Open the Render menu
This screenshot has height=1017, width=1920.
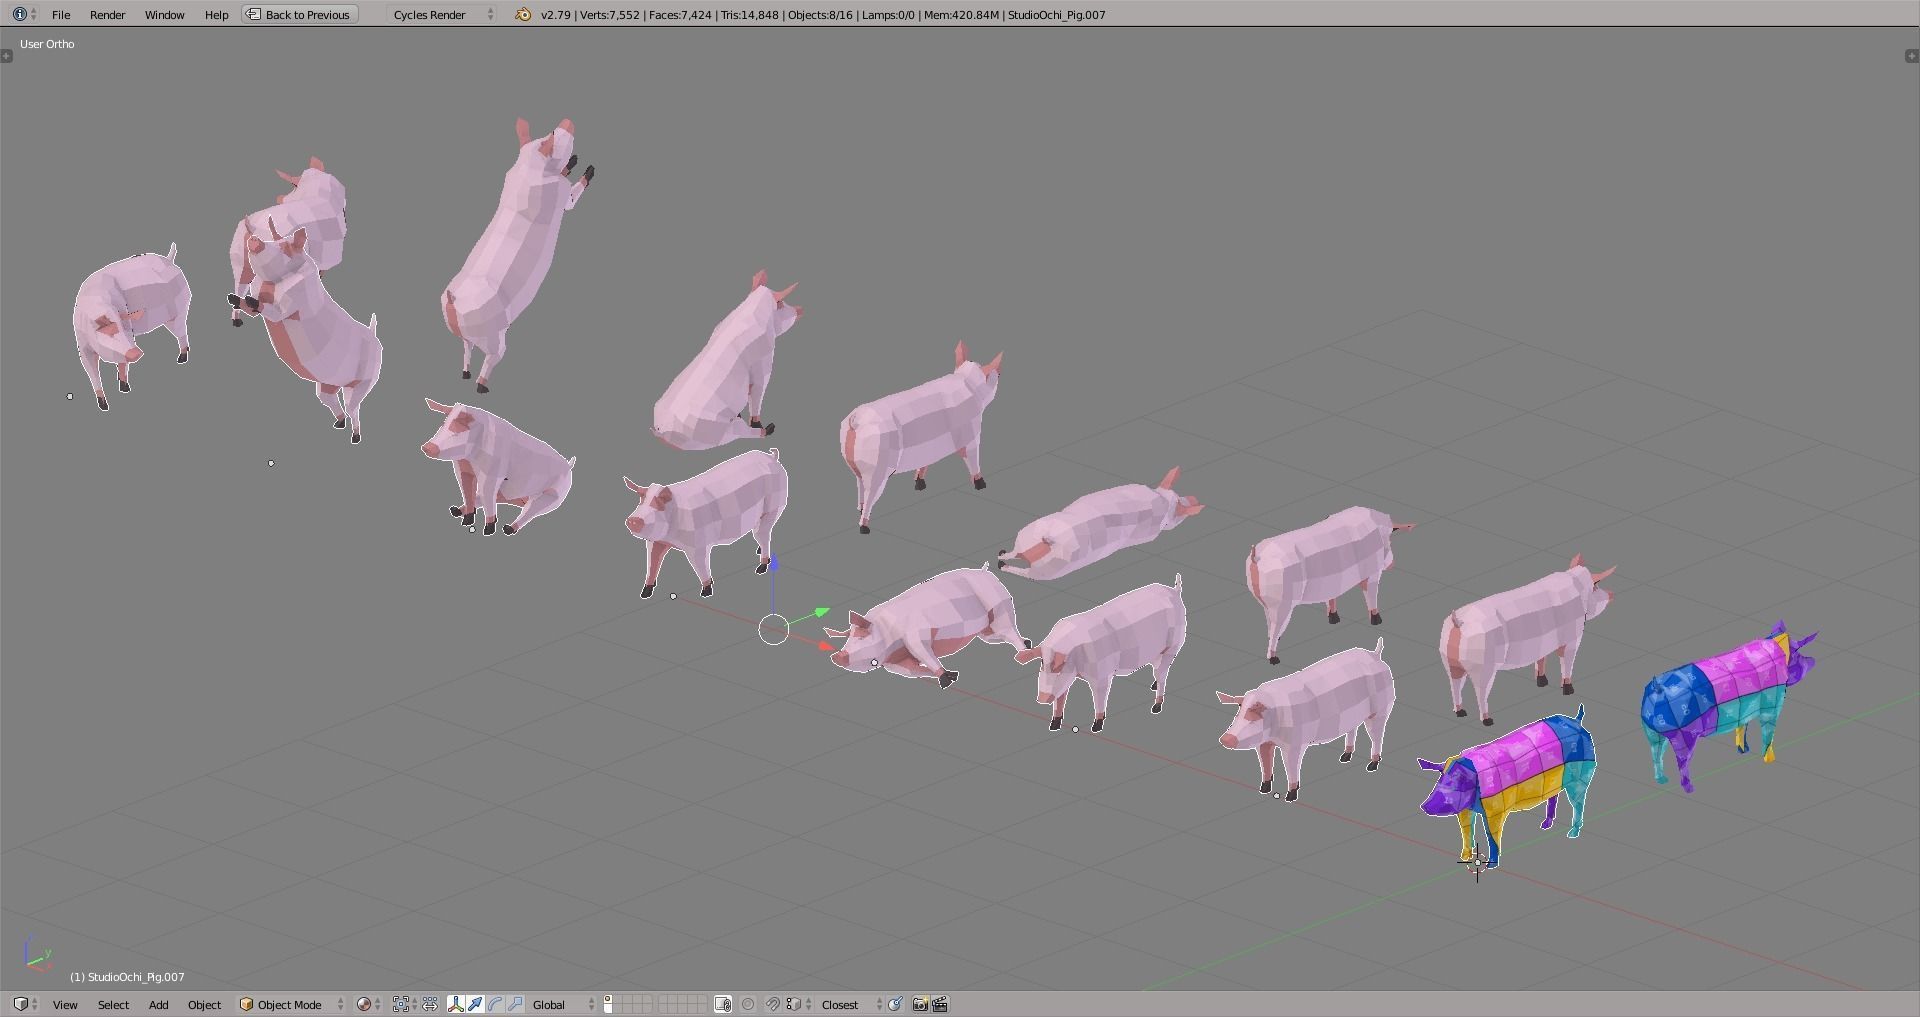coord(107,14)
